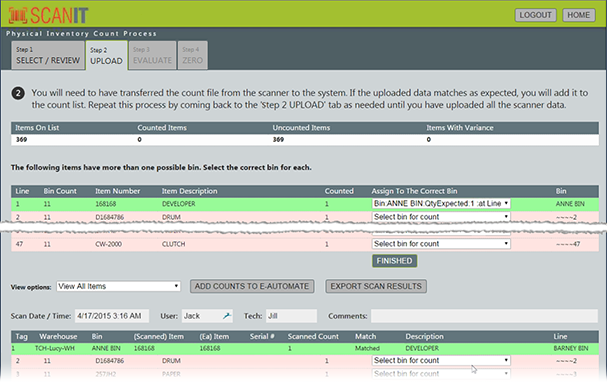Image resolution: width=607 pixels, height=382 pixels.
Task: Switch to Step 2 UPLOAD tab
Action: [x=106, y=56]
